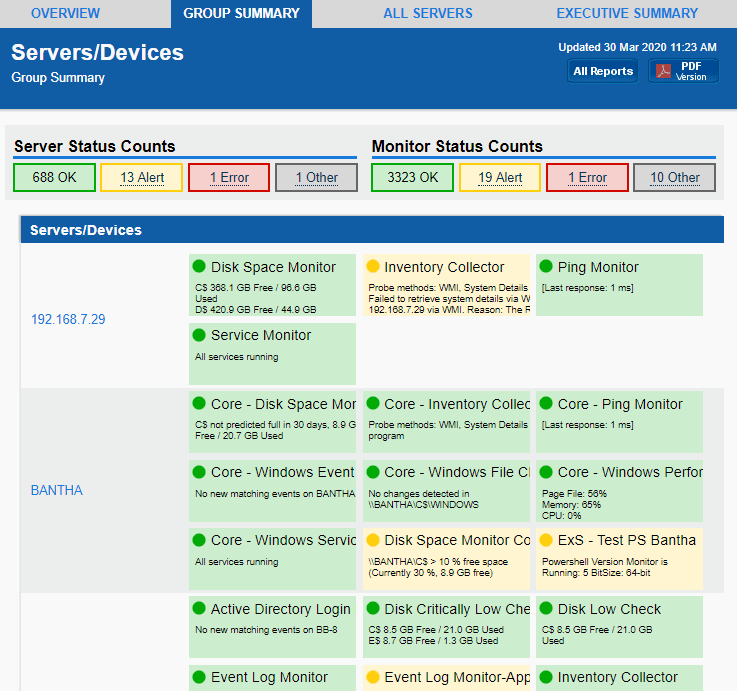Open the All Servers tab
Viewport: 737px width, 691px height.
coord(428,14)
